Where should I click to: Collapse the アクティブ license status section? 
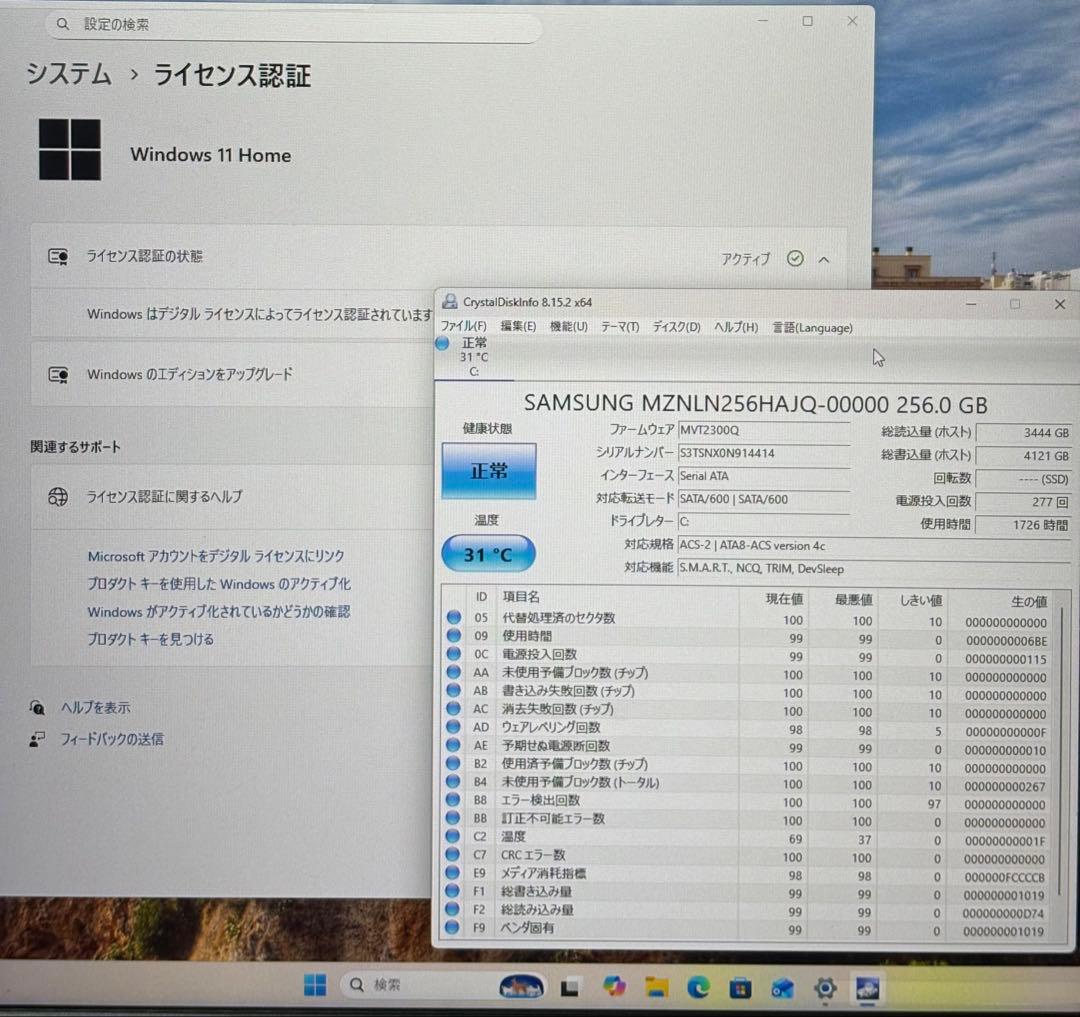(824, 259)
